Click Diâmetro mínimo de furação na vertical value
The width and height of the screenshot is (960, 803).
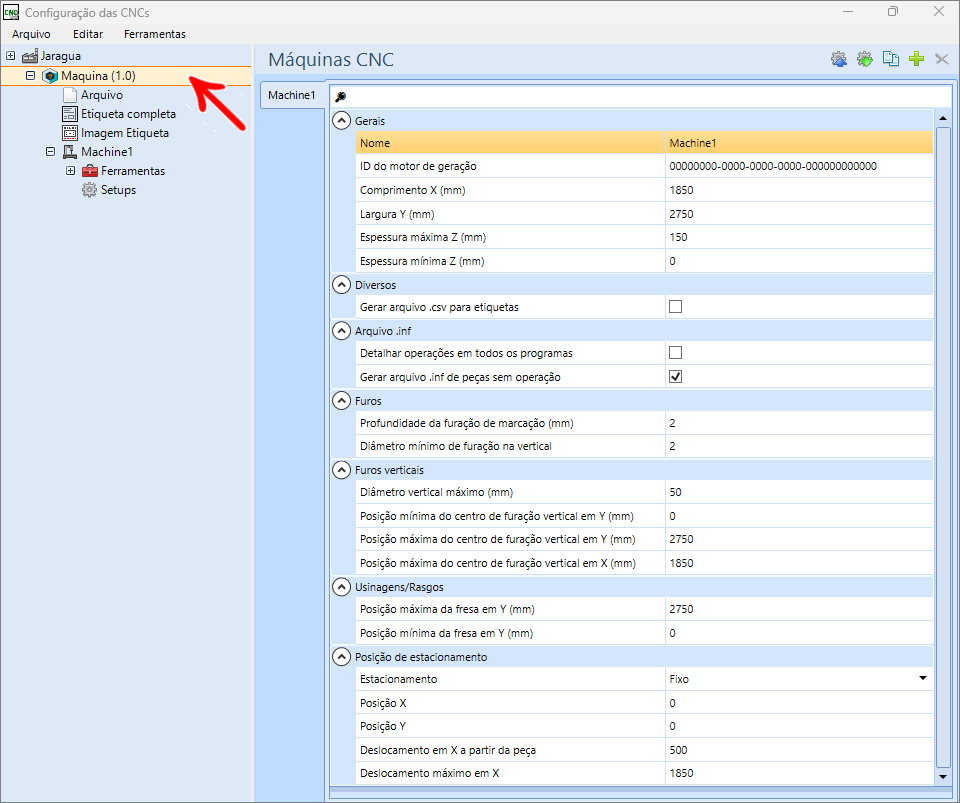point(799,446)
